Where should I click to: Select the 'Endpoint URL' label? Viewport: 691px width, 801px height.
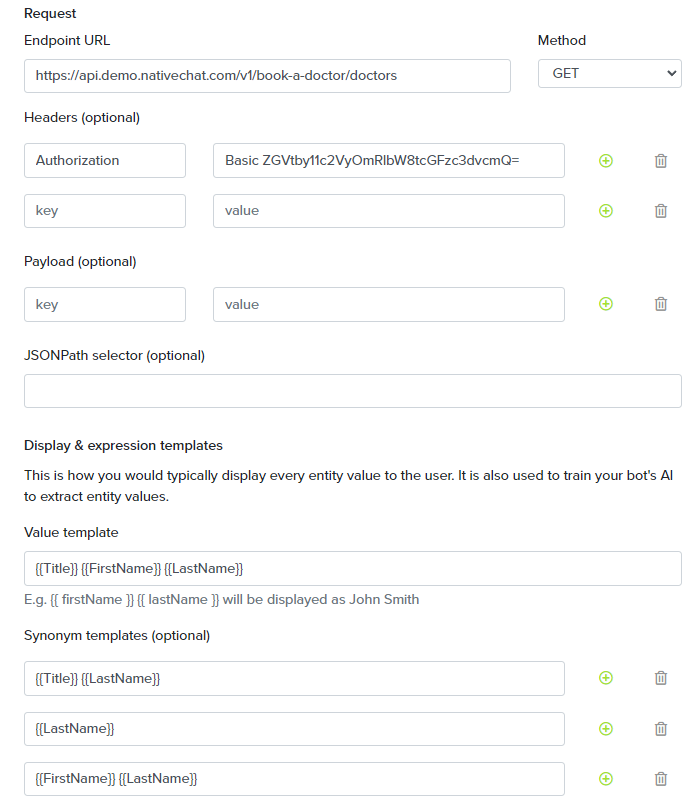point(67,40)
